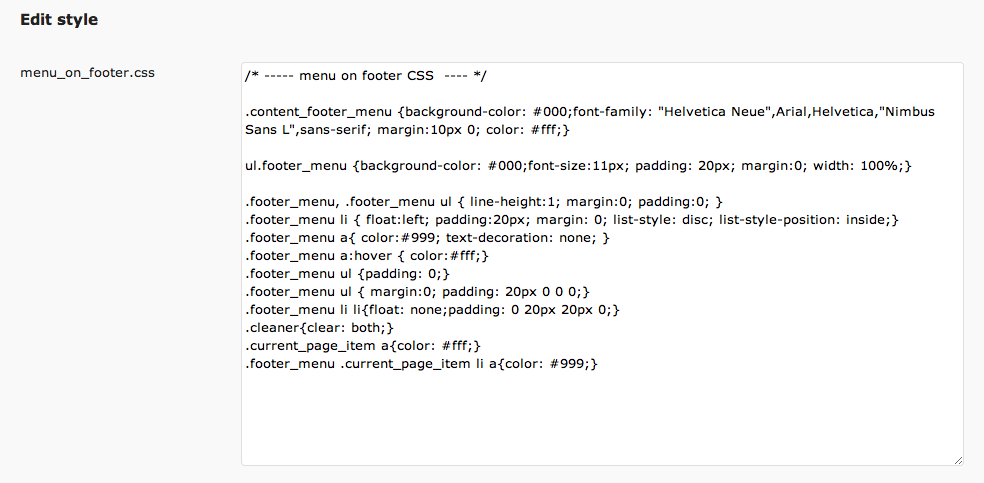Click the "Helvetica Neue" font name text

713,112
